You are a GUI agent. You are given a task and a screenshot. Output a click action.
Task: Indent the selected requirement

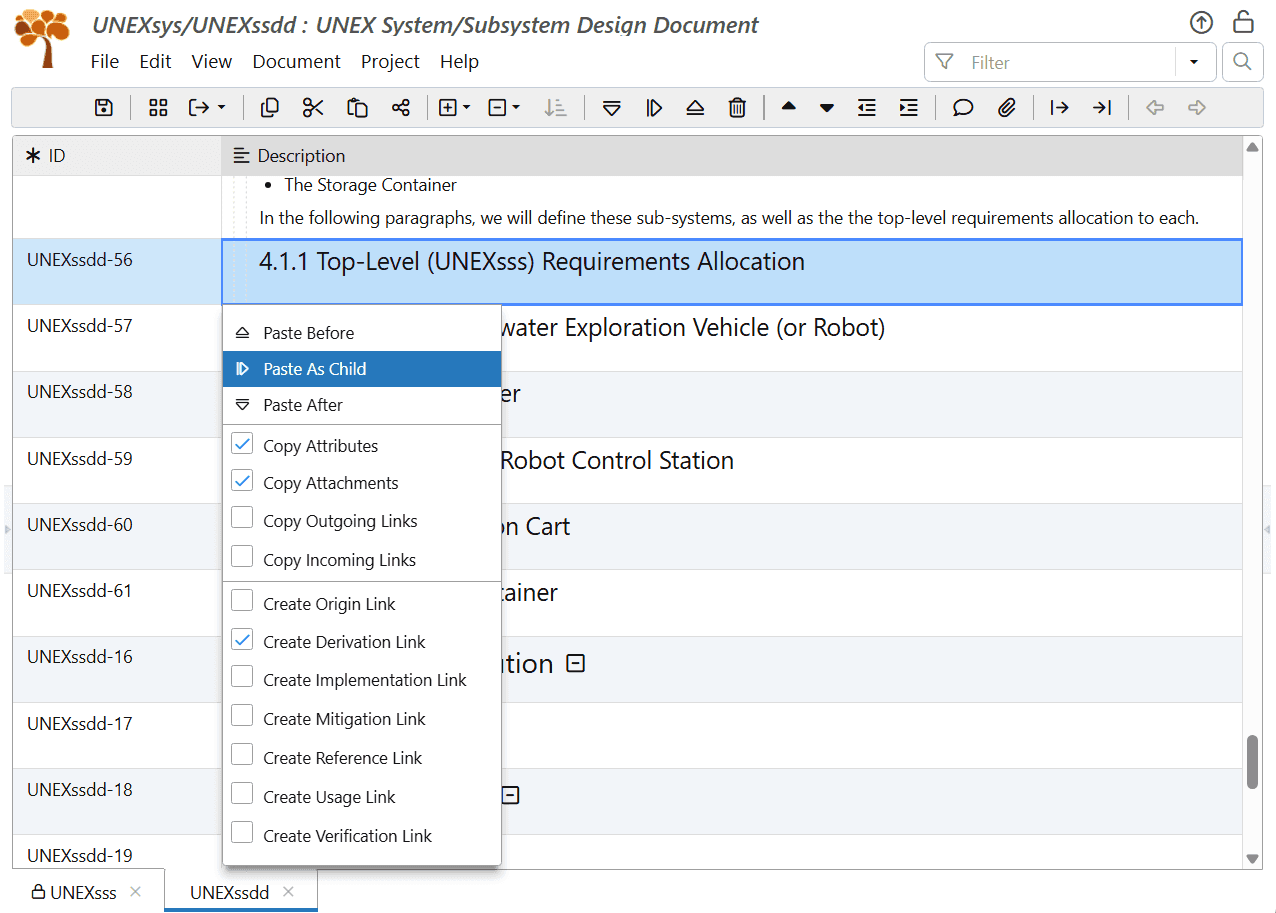tap(907, 107)
